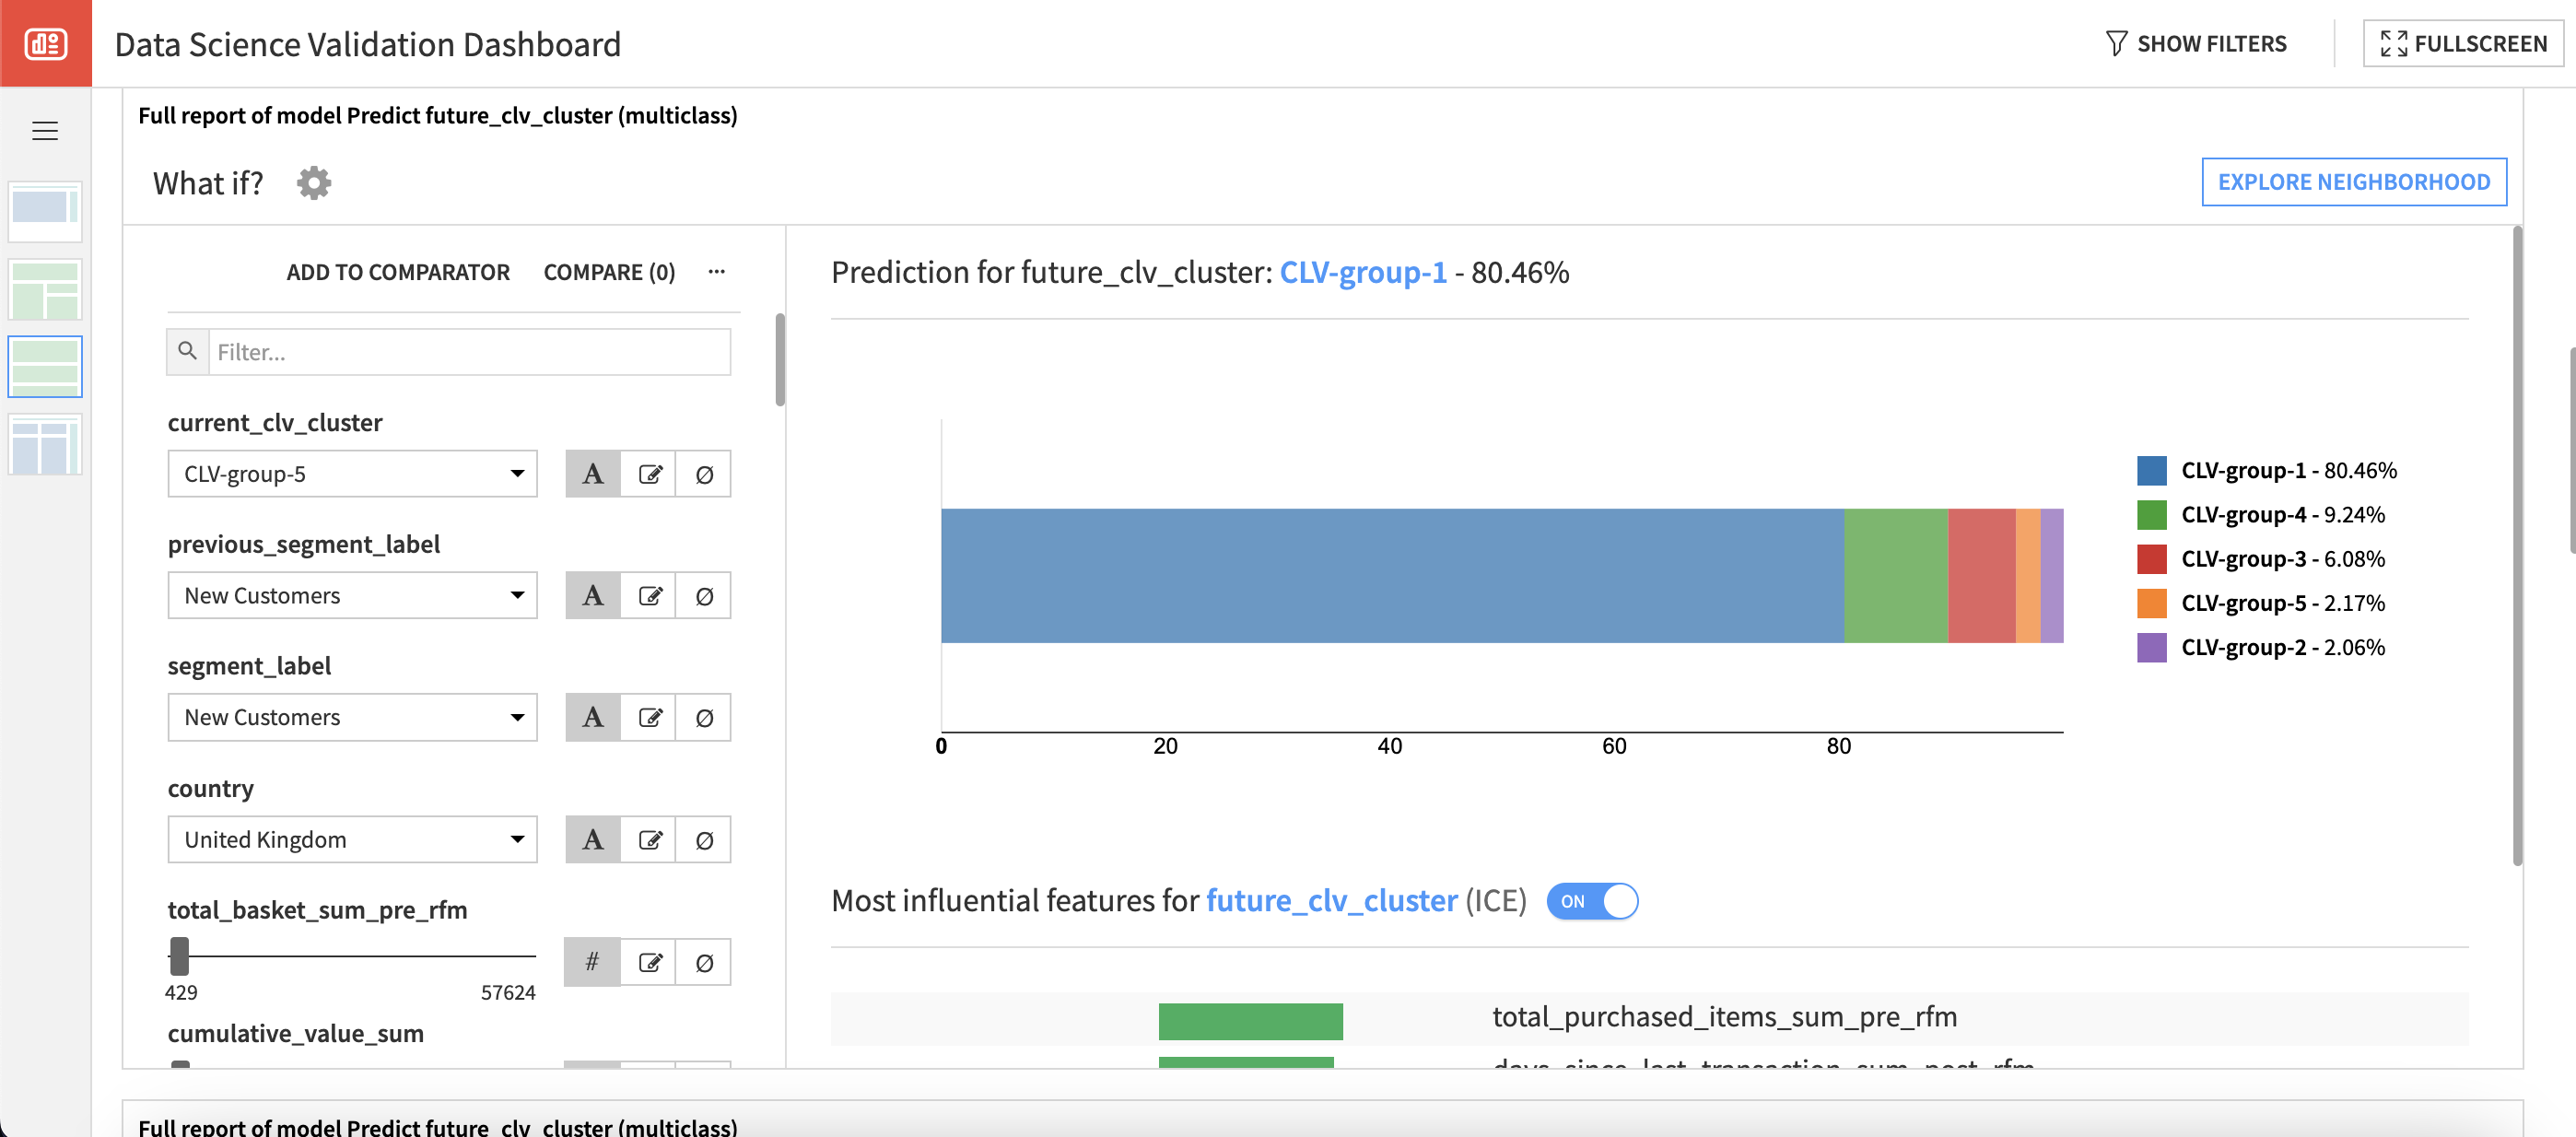The width and height of the screenshot is (2576, 1137).
Task: Click ignore (∅) icon for country feature
Action: tap(704, 840)
